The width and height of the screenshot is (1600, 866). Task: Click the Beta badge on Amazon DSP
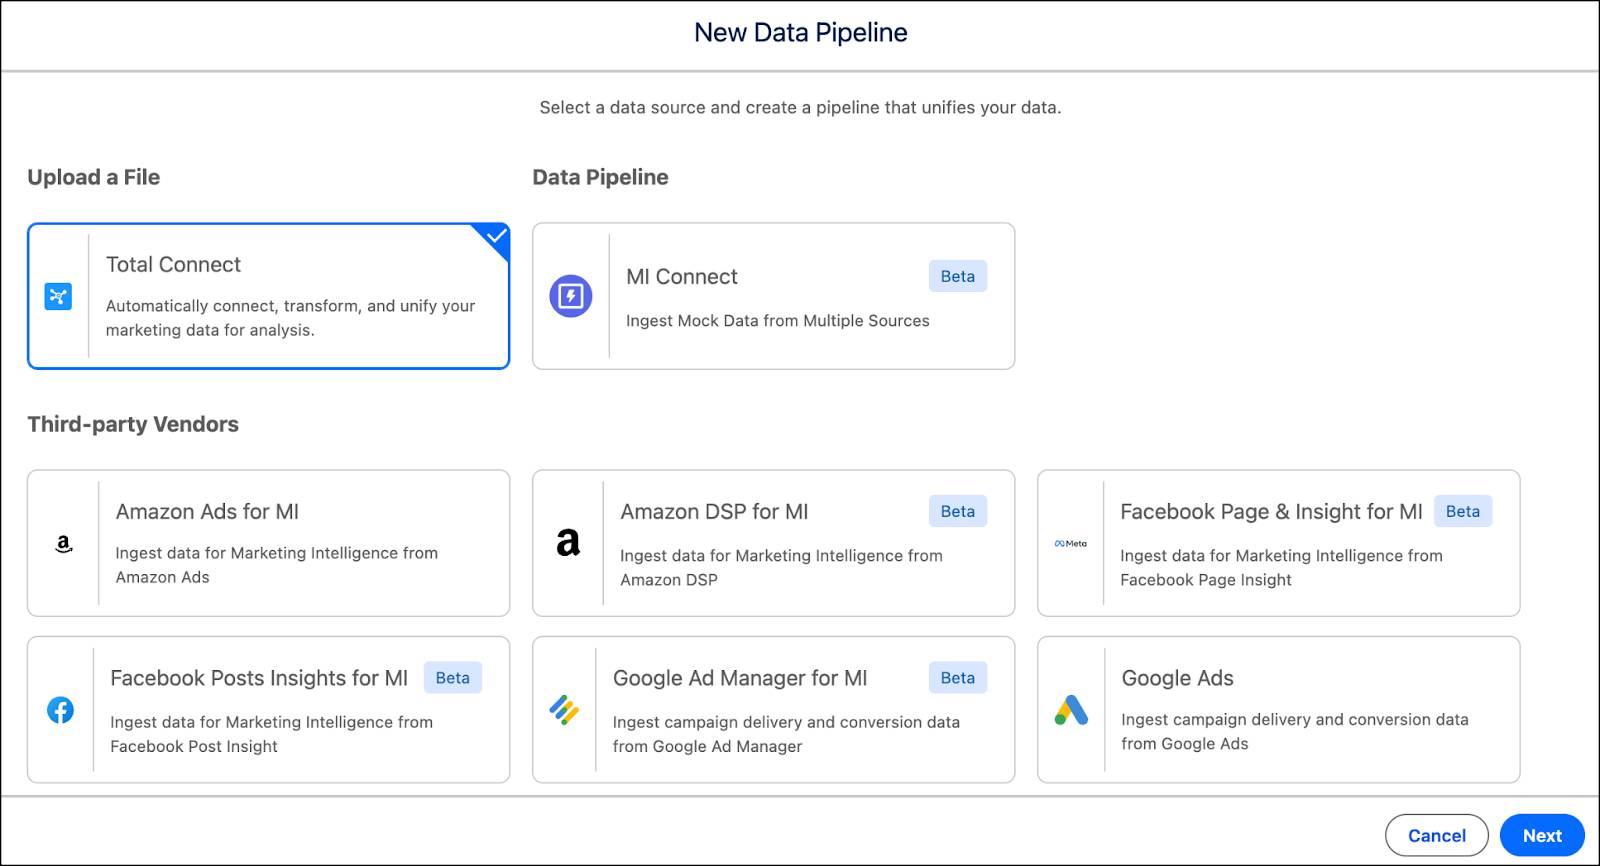pyautogui.click(x=957, y=511)
